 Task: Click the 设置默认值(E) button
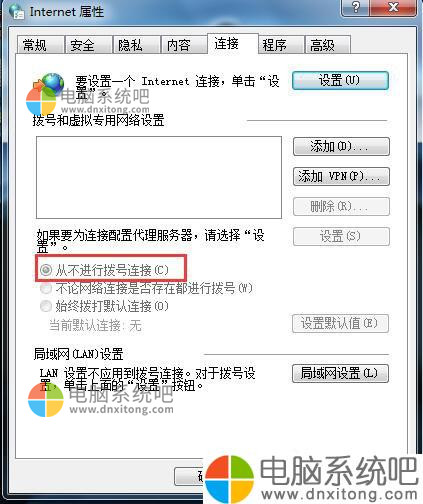point(340,323)
